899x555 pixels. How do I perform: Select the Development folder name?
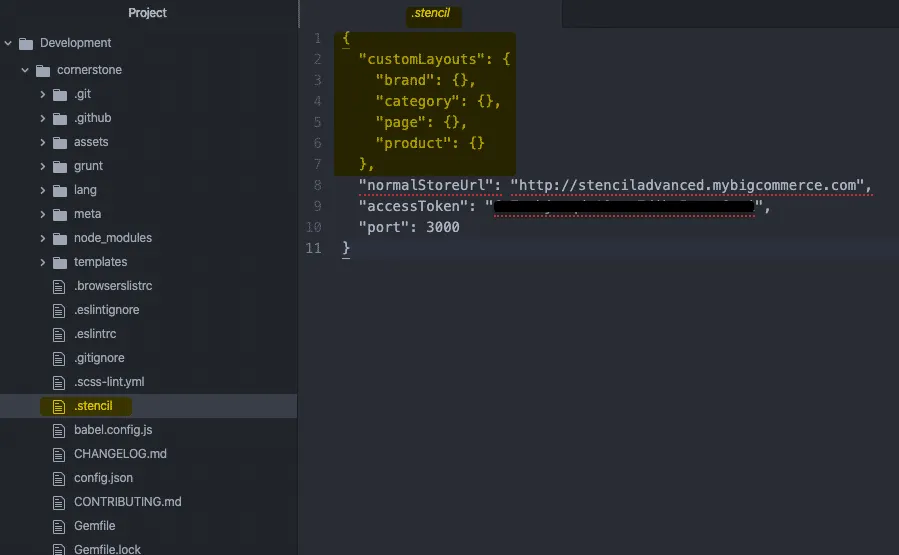pos(76,43)
